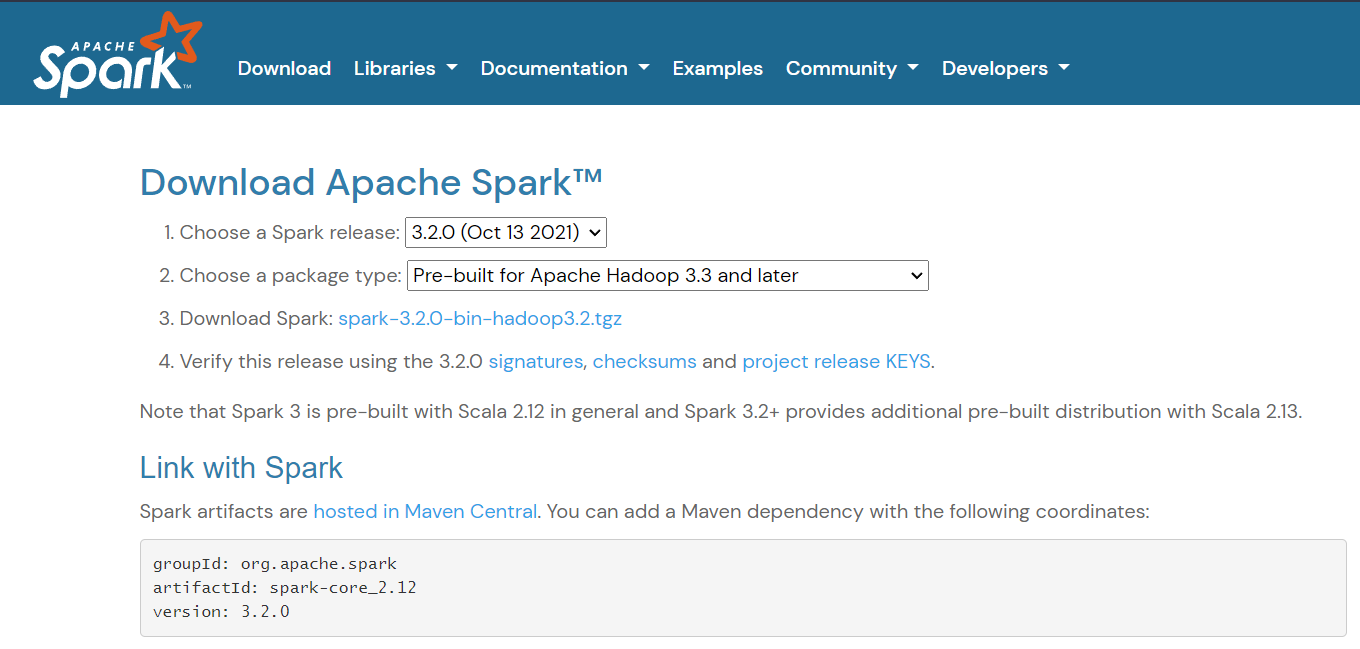Open the Download nav link
1360x649 pixels.
tap(284, 68)
